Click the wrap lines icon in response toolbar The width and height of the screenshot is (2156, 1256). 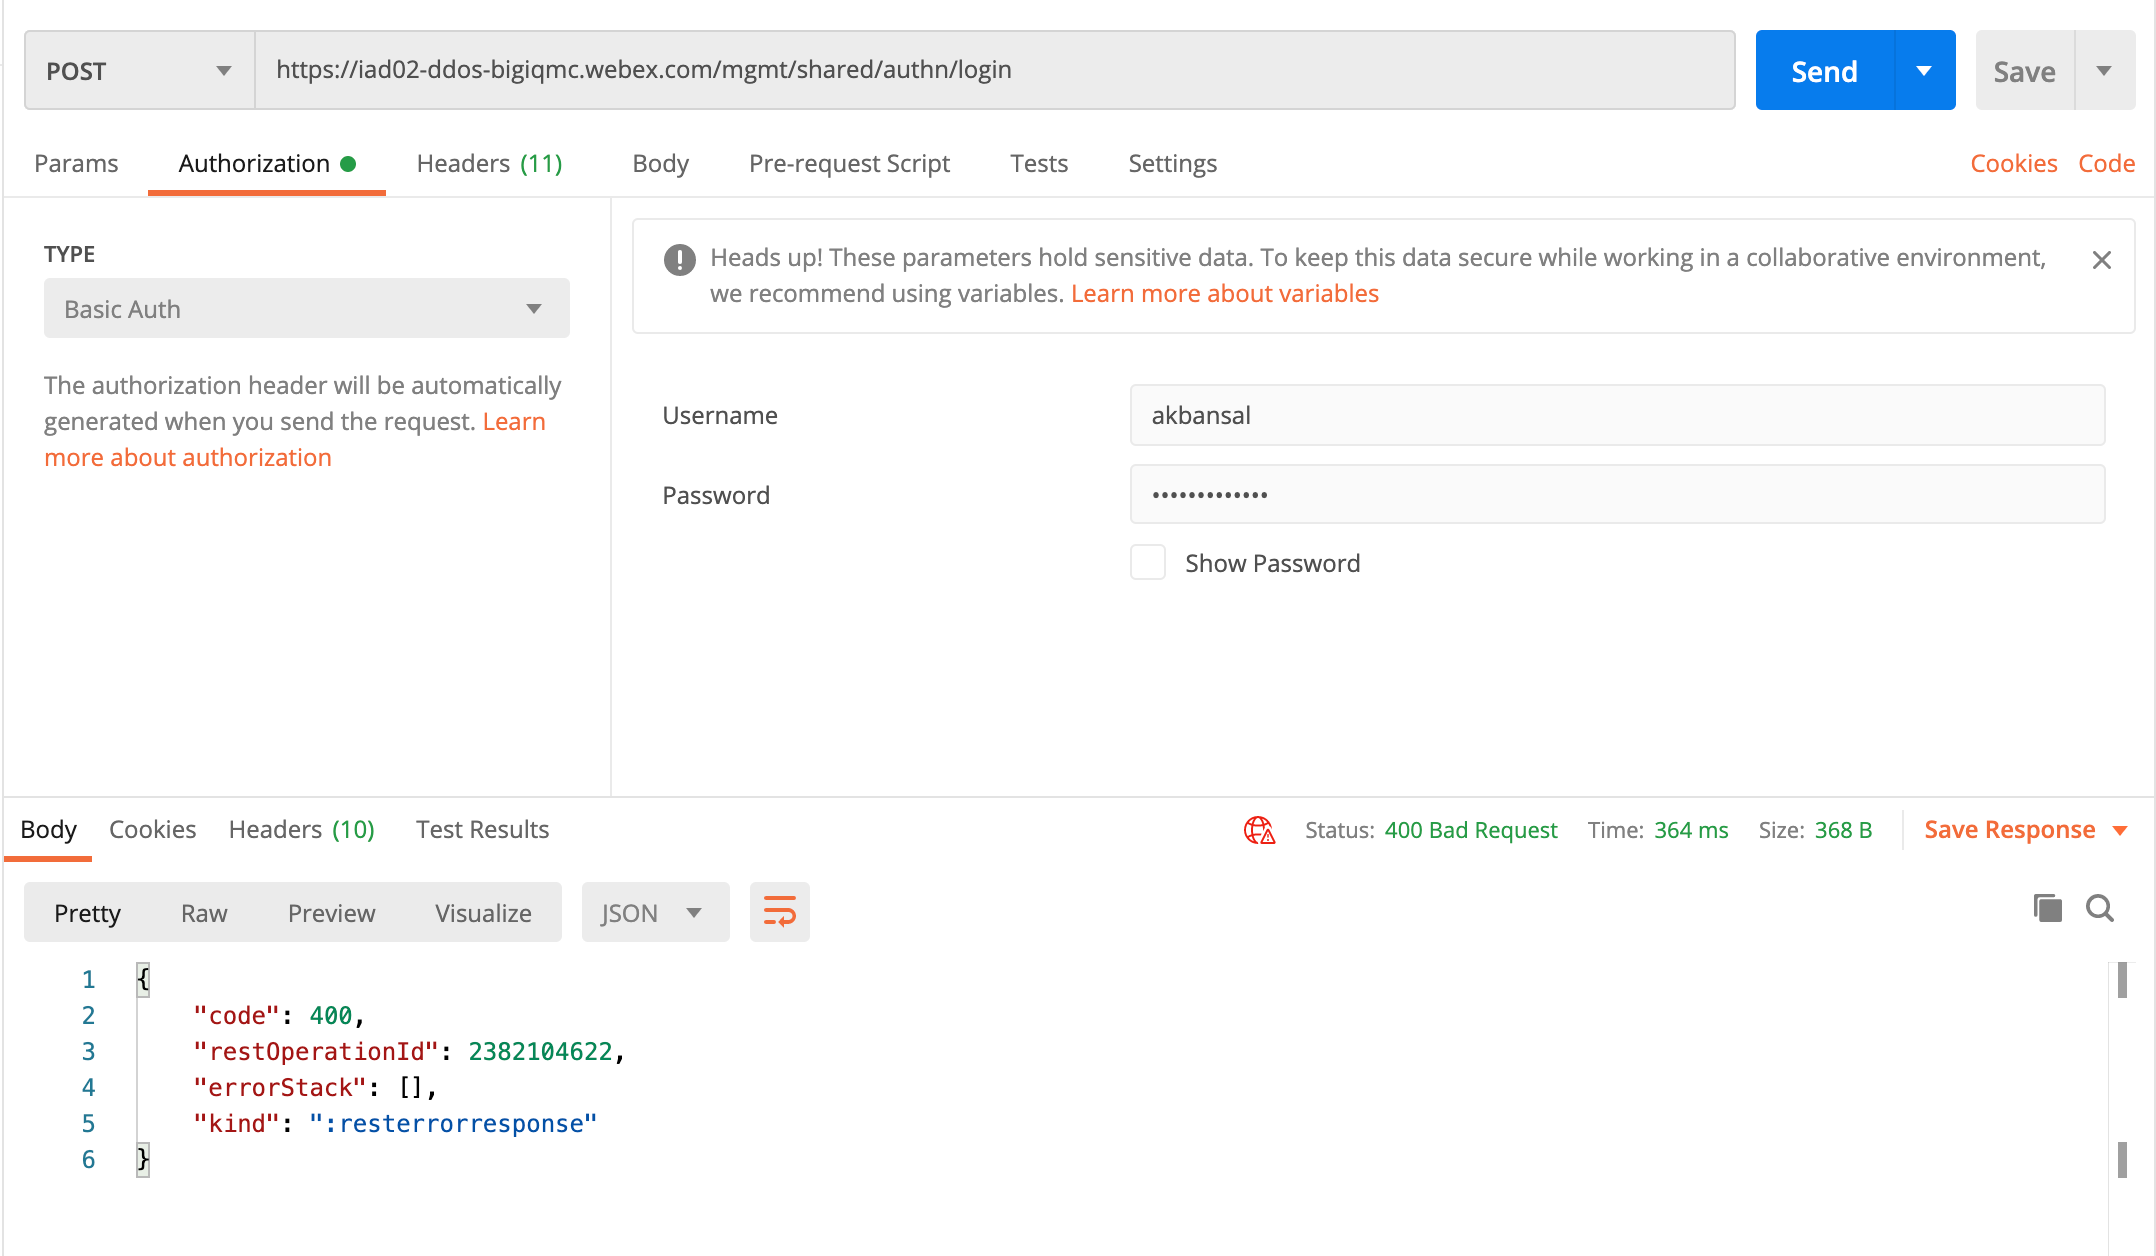[779, 912]
